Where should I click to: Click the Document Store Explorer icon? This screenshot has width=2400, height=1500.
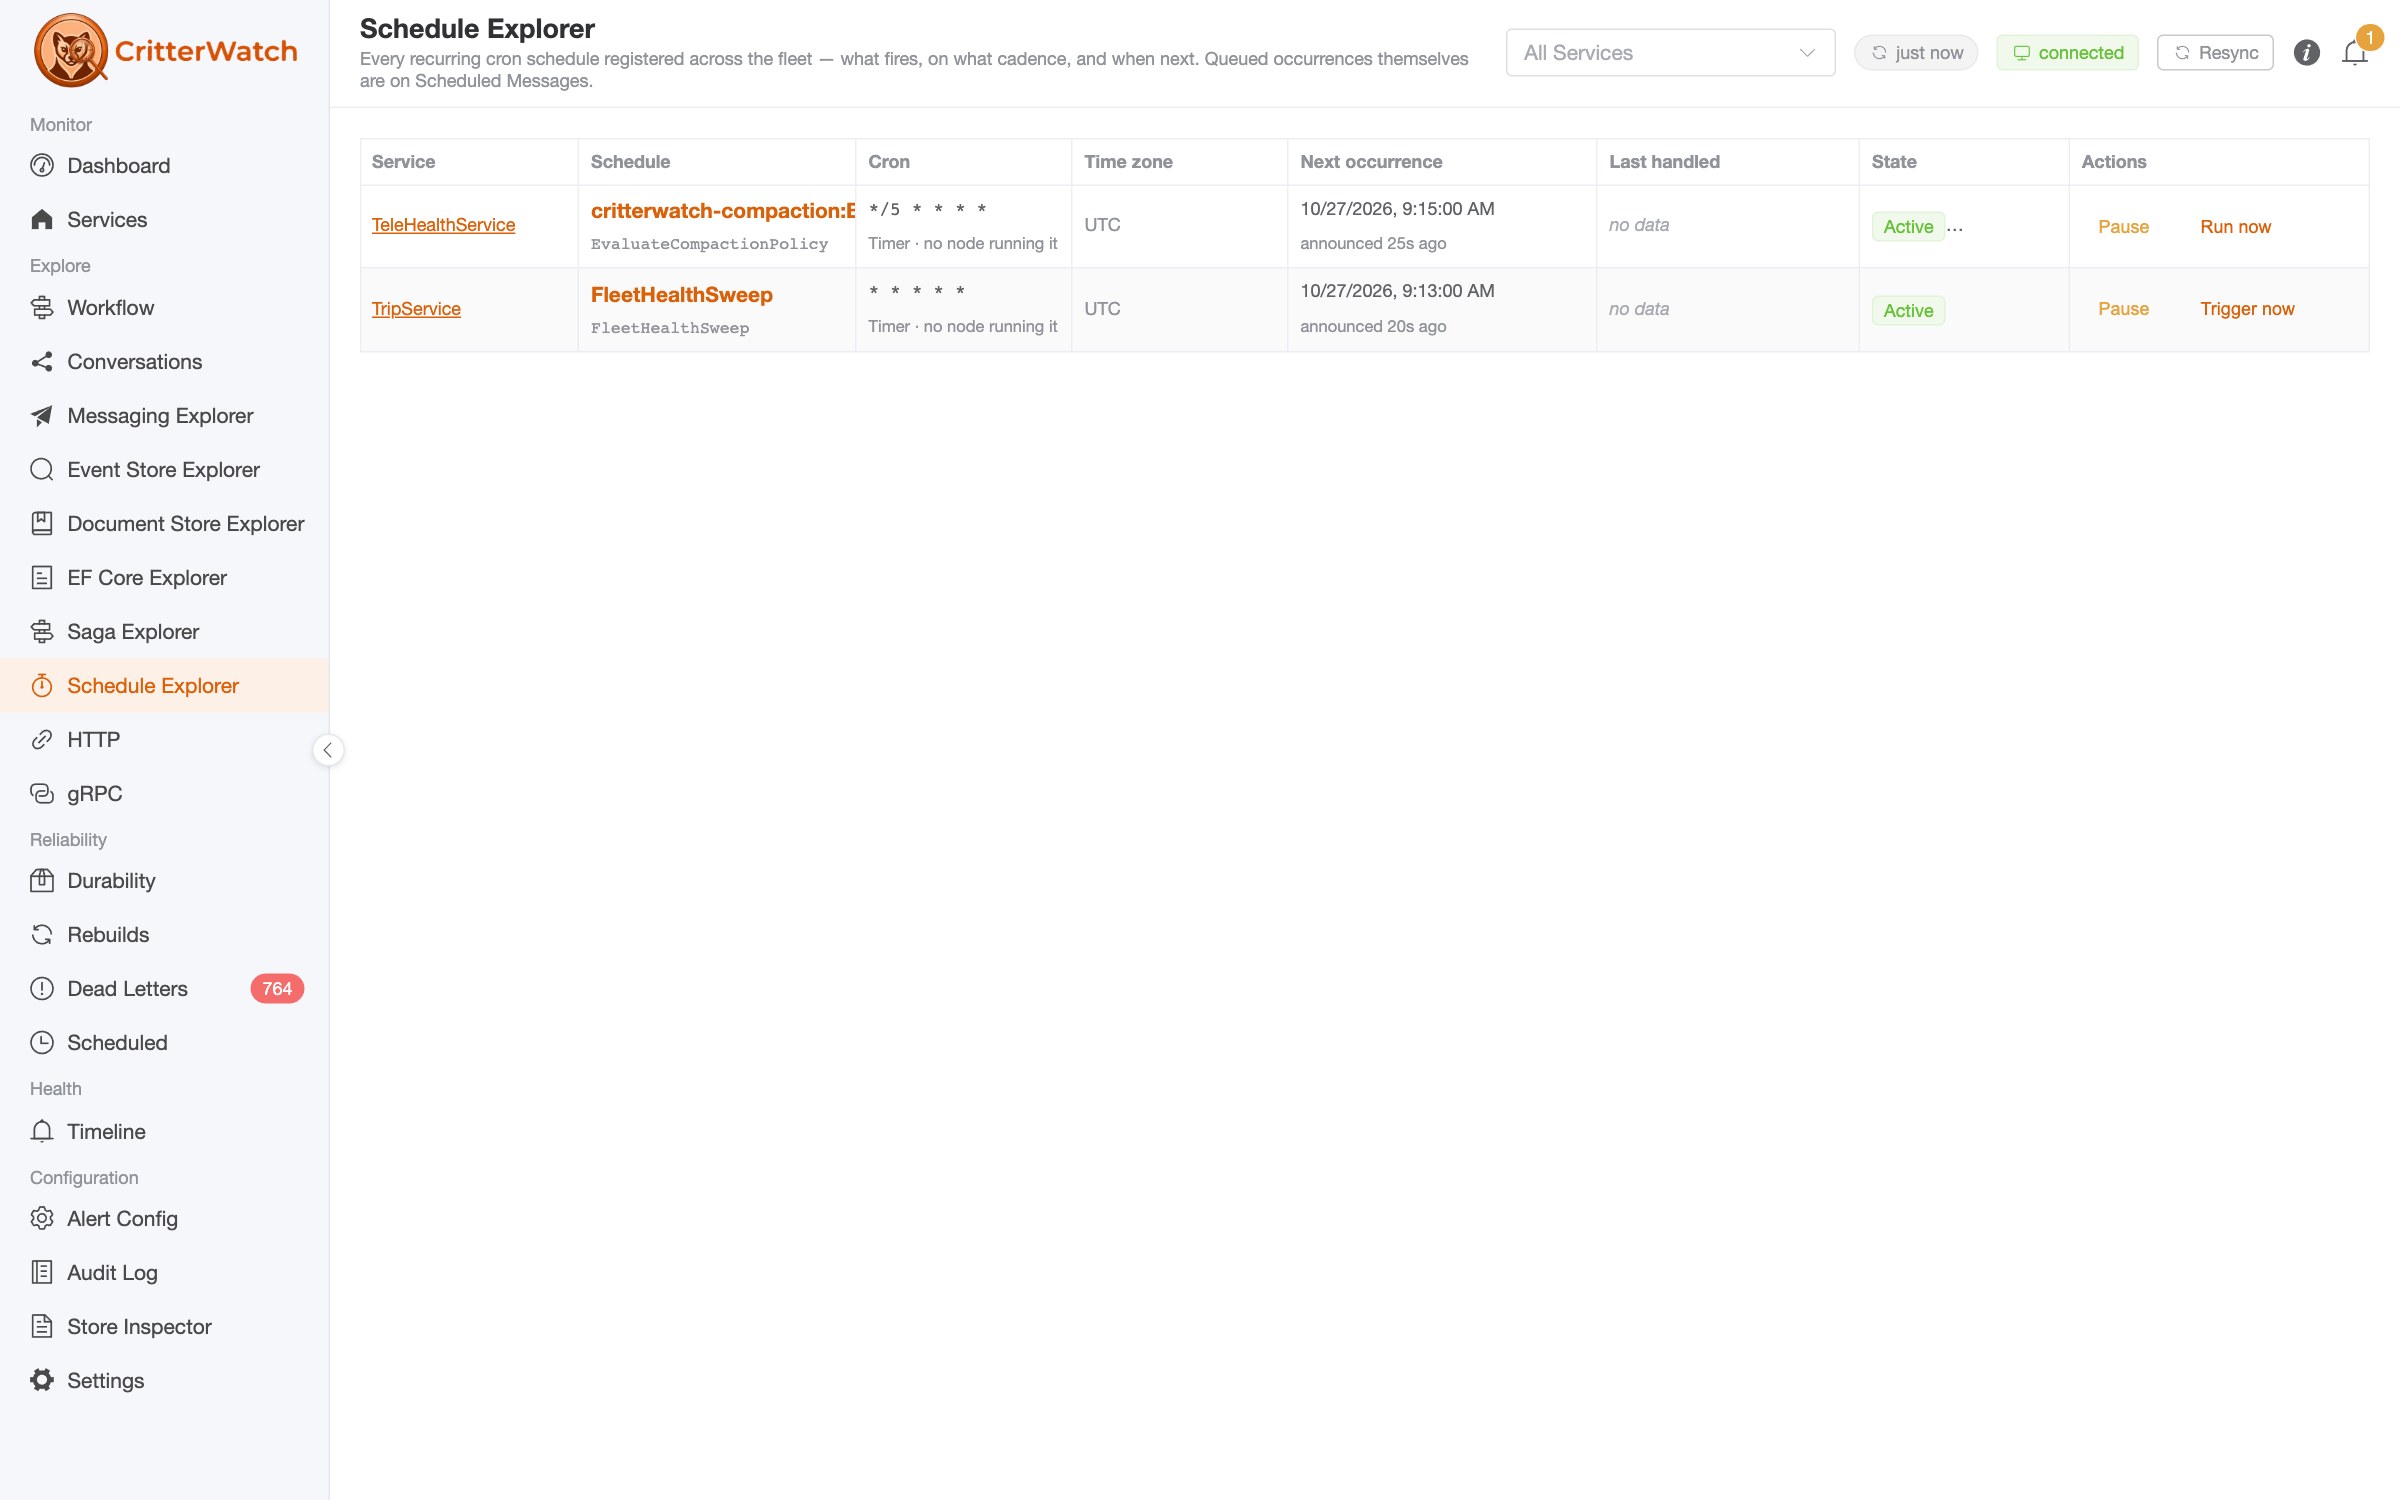(x=41, y=524)
